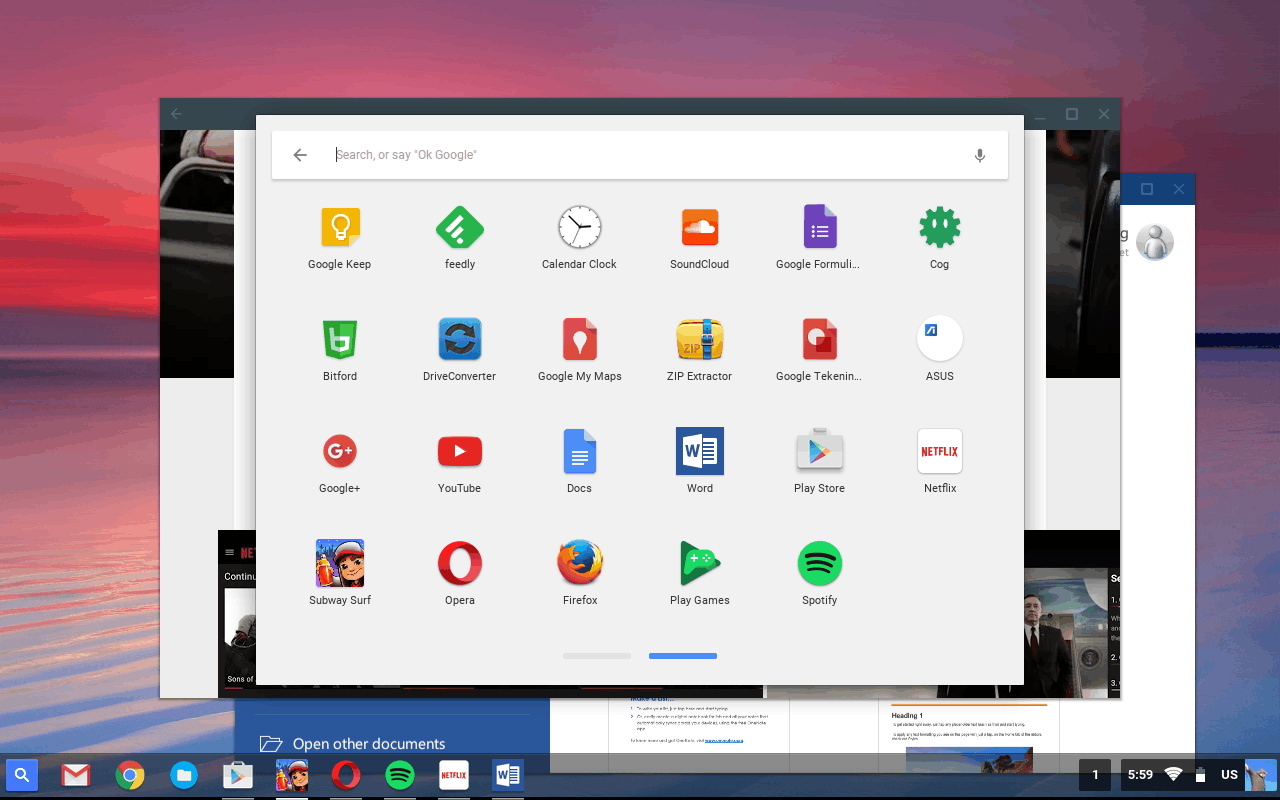Image resolution: width=1280 pixels, height=800 pixels.
Task: Launch Play Games
Action: point(700,564)
